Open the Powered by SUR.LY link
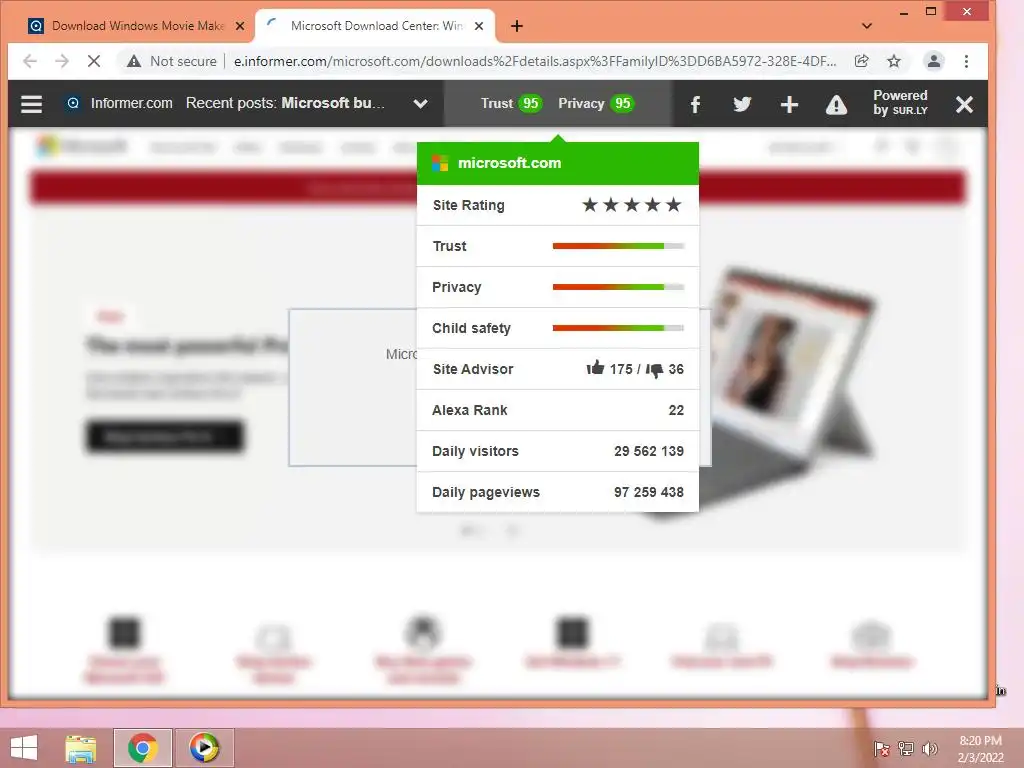Screen dimensions: 1024x768 901,103
